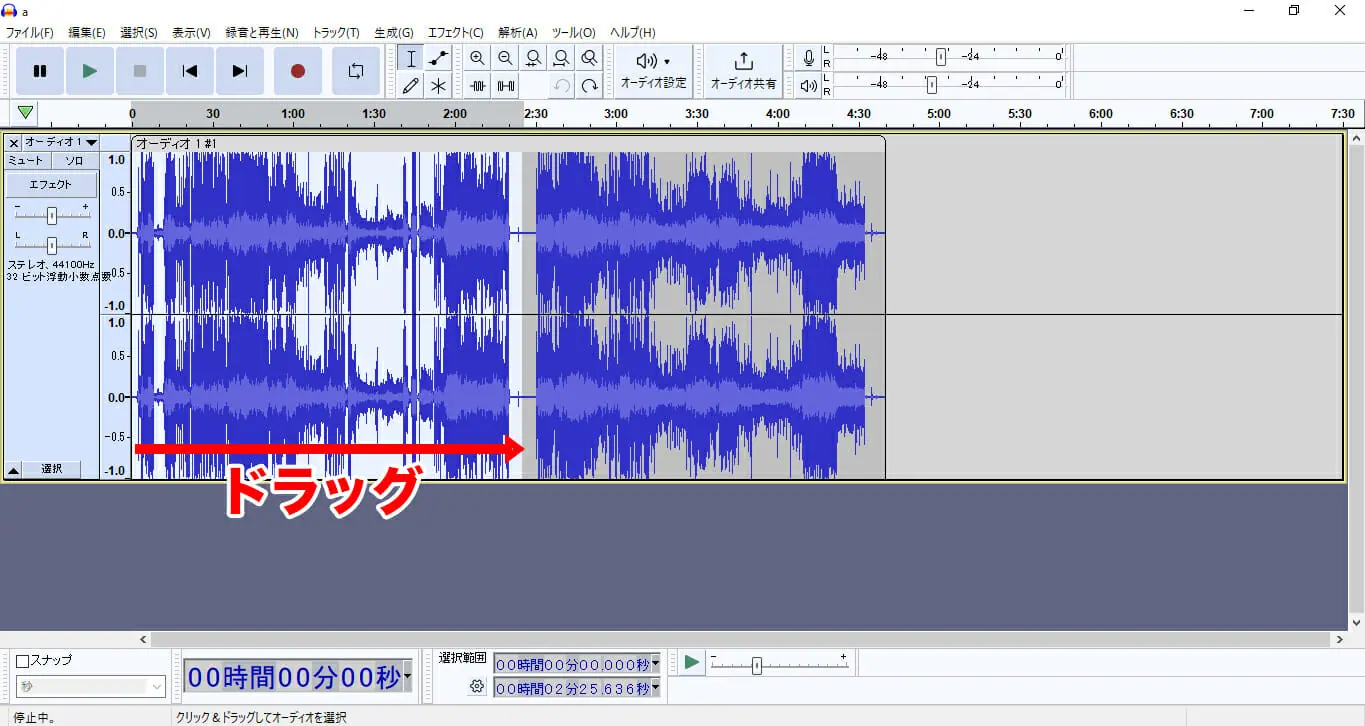Open the トラック(T) menu
This screenshot has height=726, width=1365.
pyautogui.click(x=336, y=32)
